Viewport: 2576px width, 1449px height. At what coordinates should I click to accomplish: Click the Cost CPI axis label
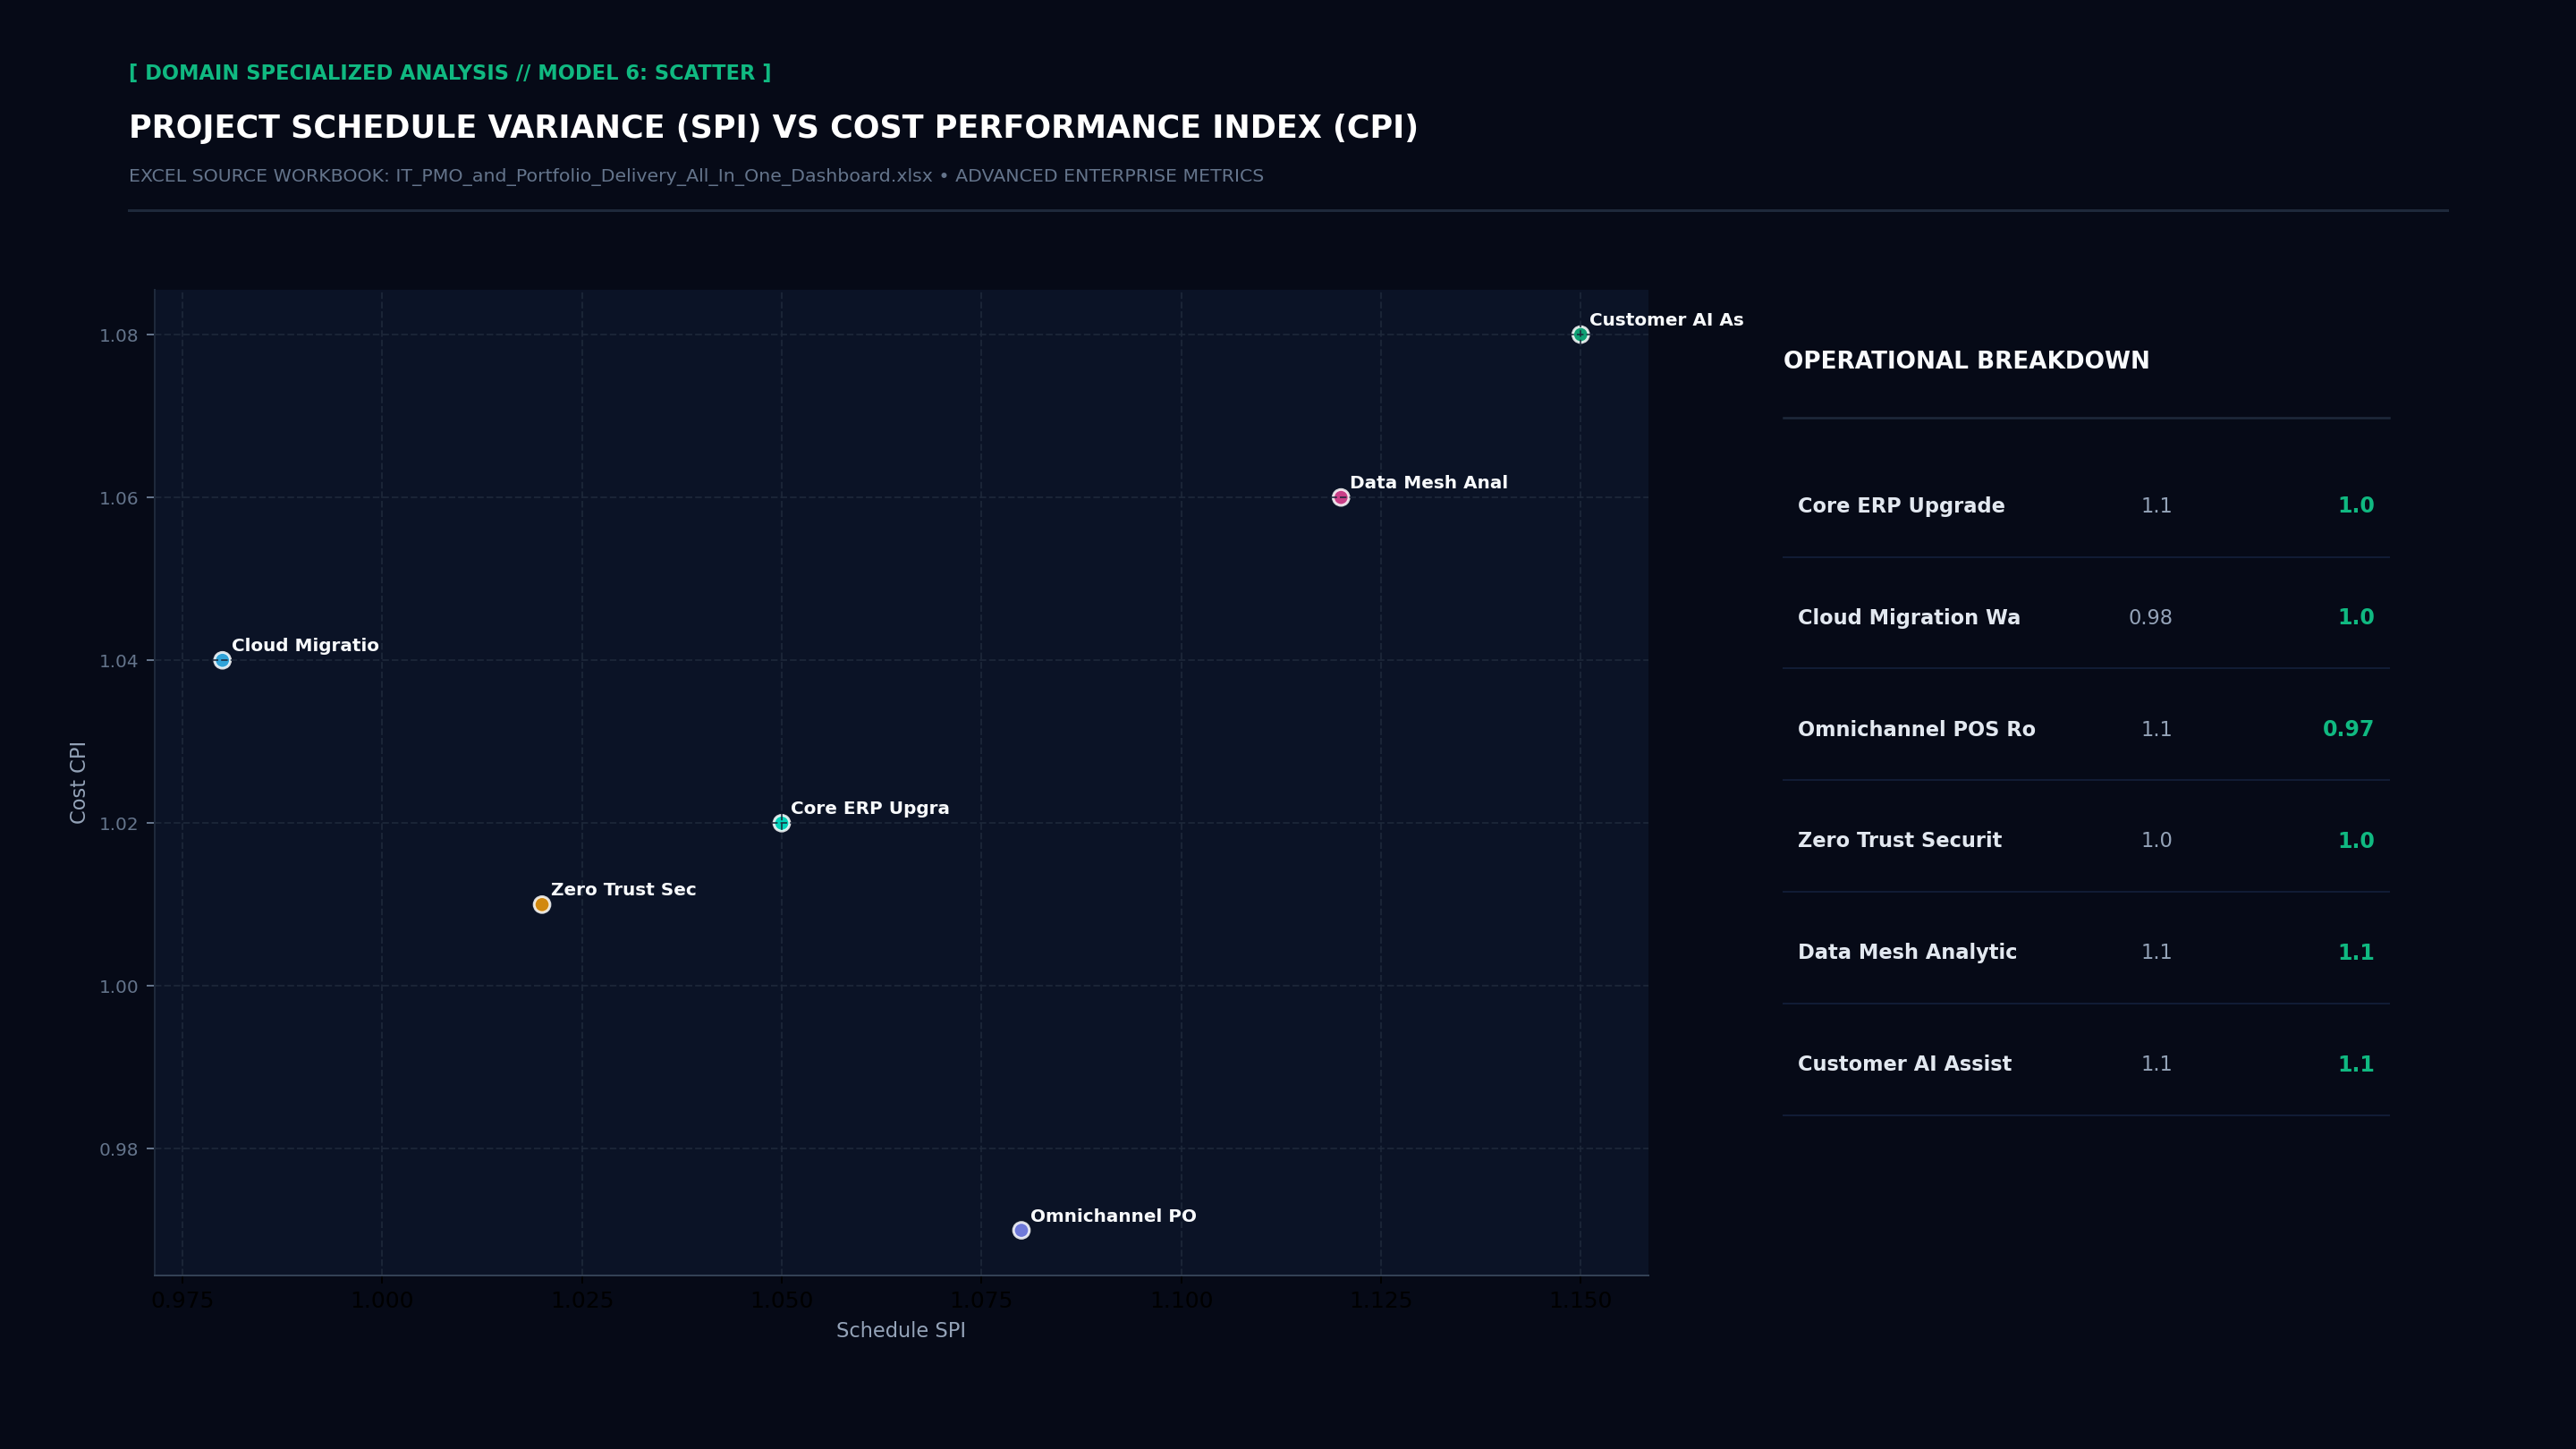point(78,783)
